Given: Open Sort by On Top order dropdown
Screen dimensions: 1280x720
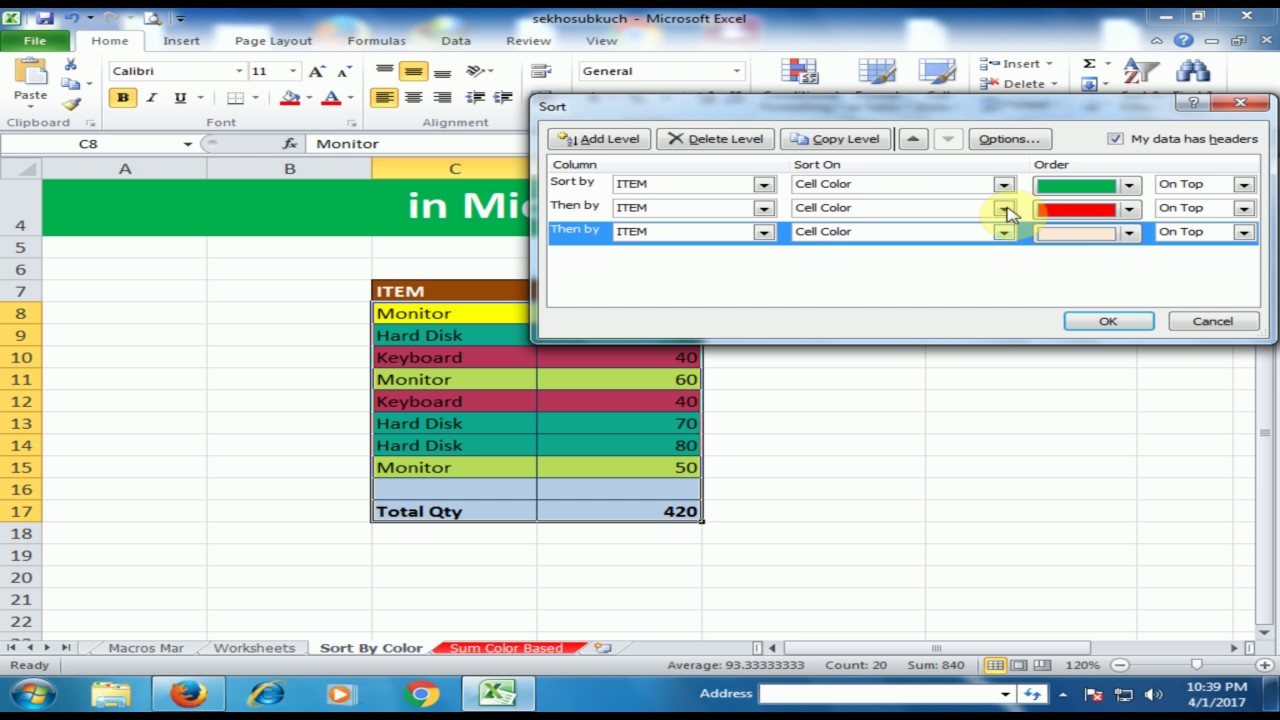Looking at the screenshot, I should [1243, 184].
